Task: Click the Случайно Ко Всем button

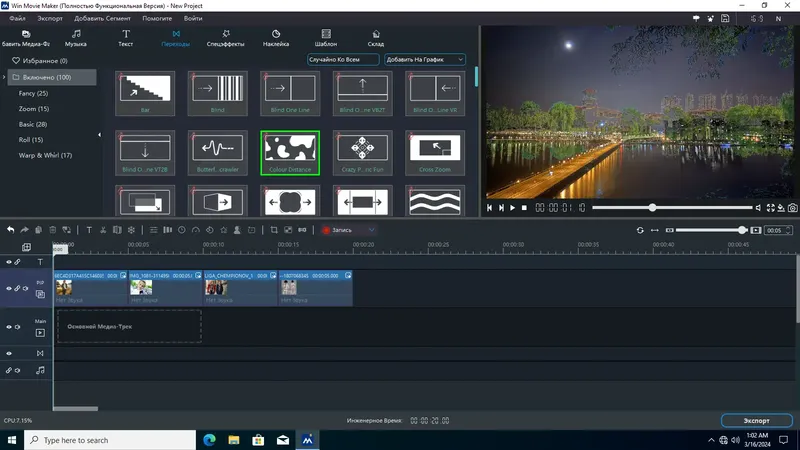Action: (343, 60)
